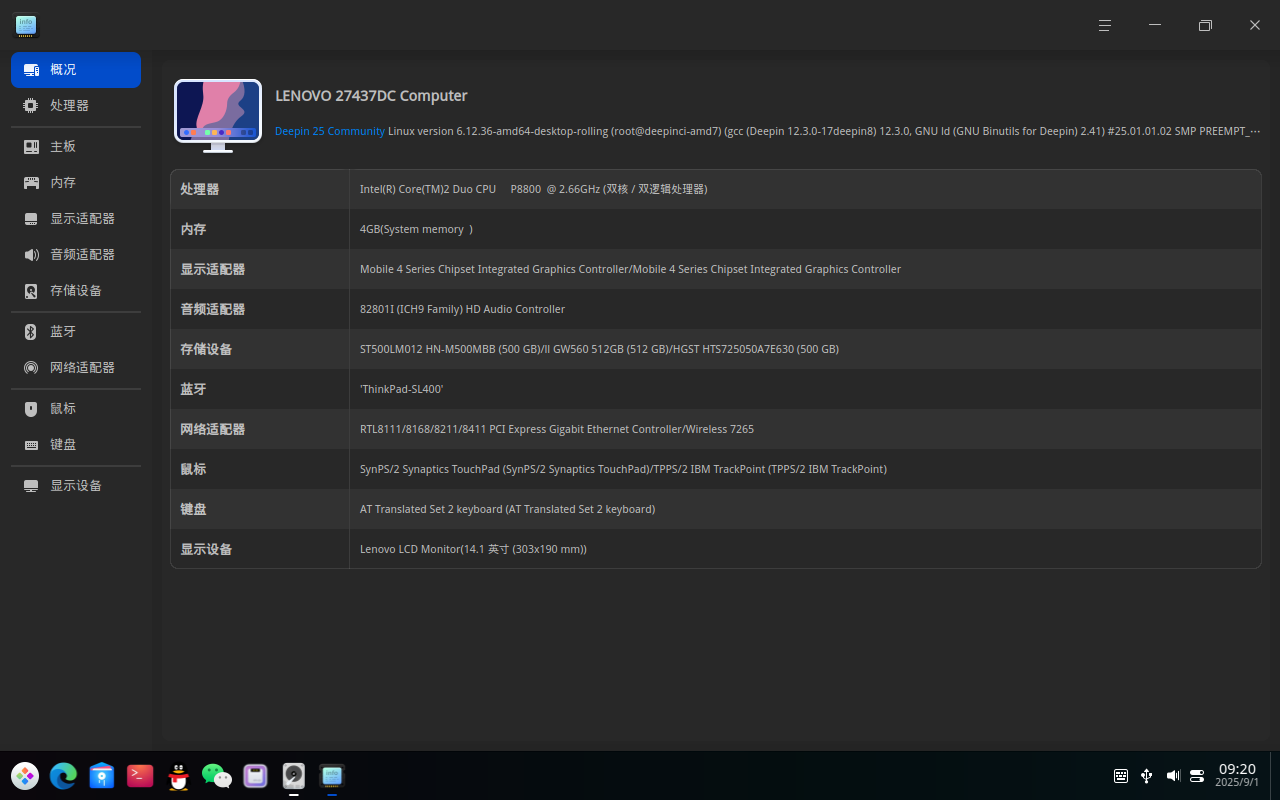Click the AT Translated Set 2 keyboard text
The image size is (1280, 800).
(507, 509)
